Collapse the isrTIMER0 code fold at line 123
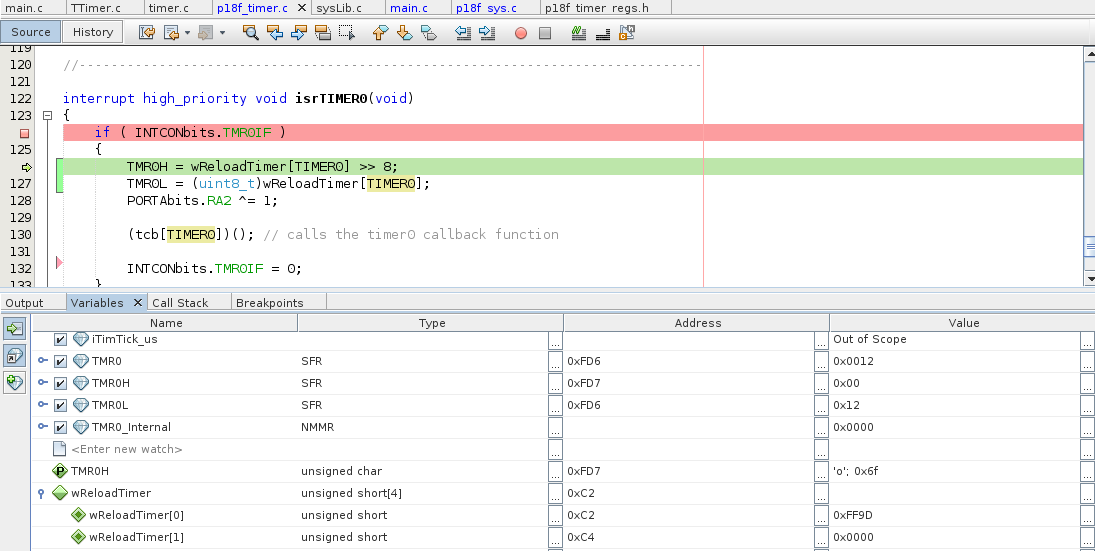This screenshot has height=551, width=1095. (x=47, y=116)
